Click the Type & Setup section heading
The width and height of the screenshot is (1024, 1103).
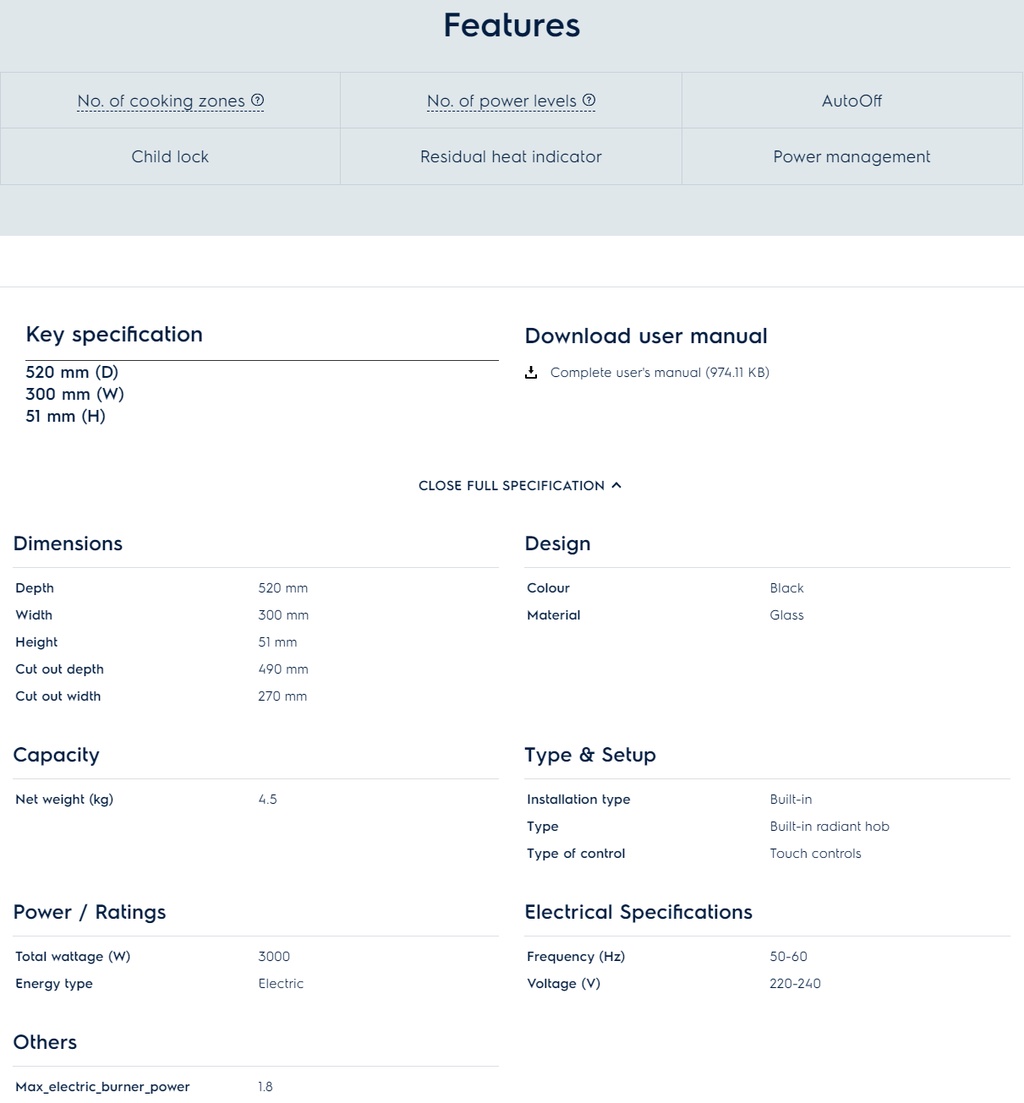click(x=590, y=755)
